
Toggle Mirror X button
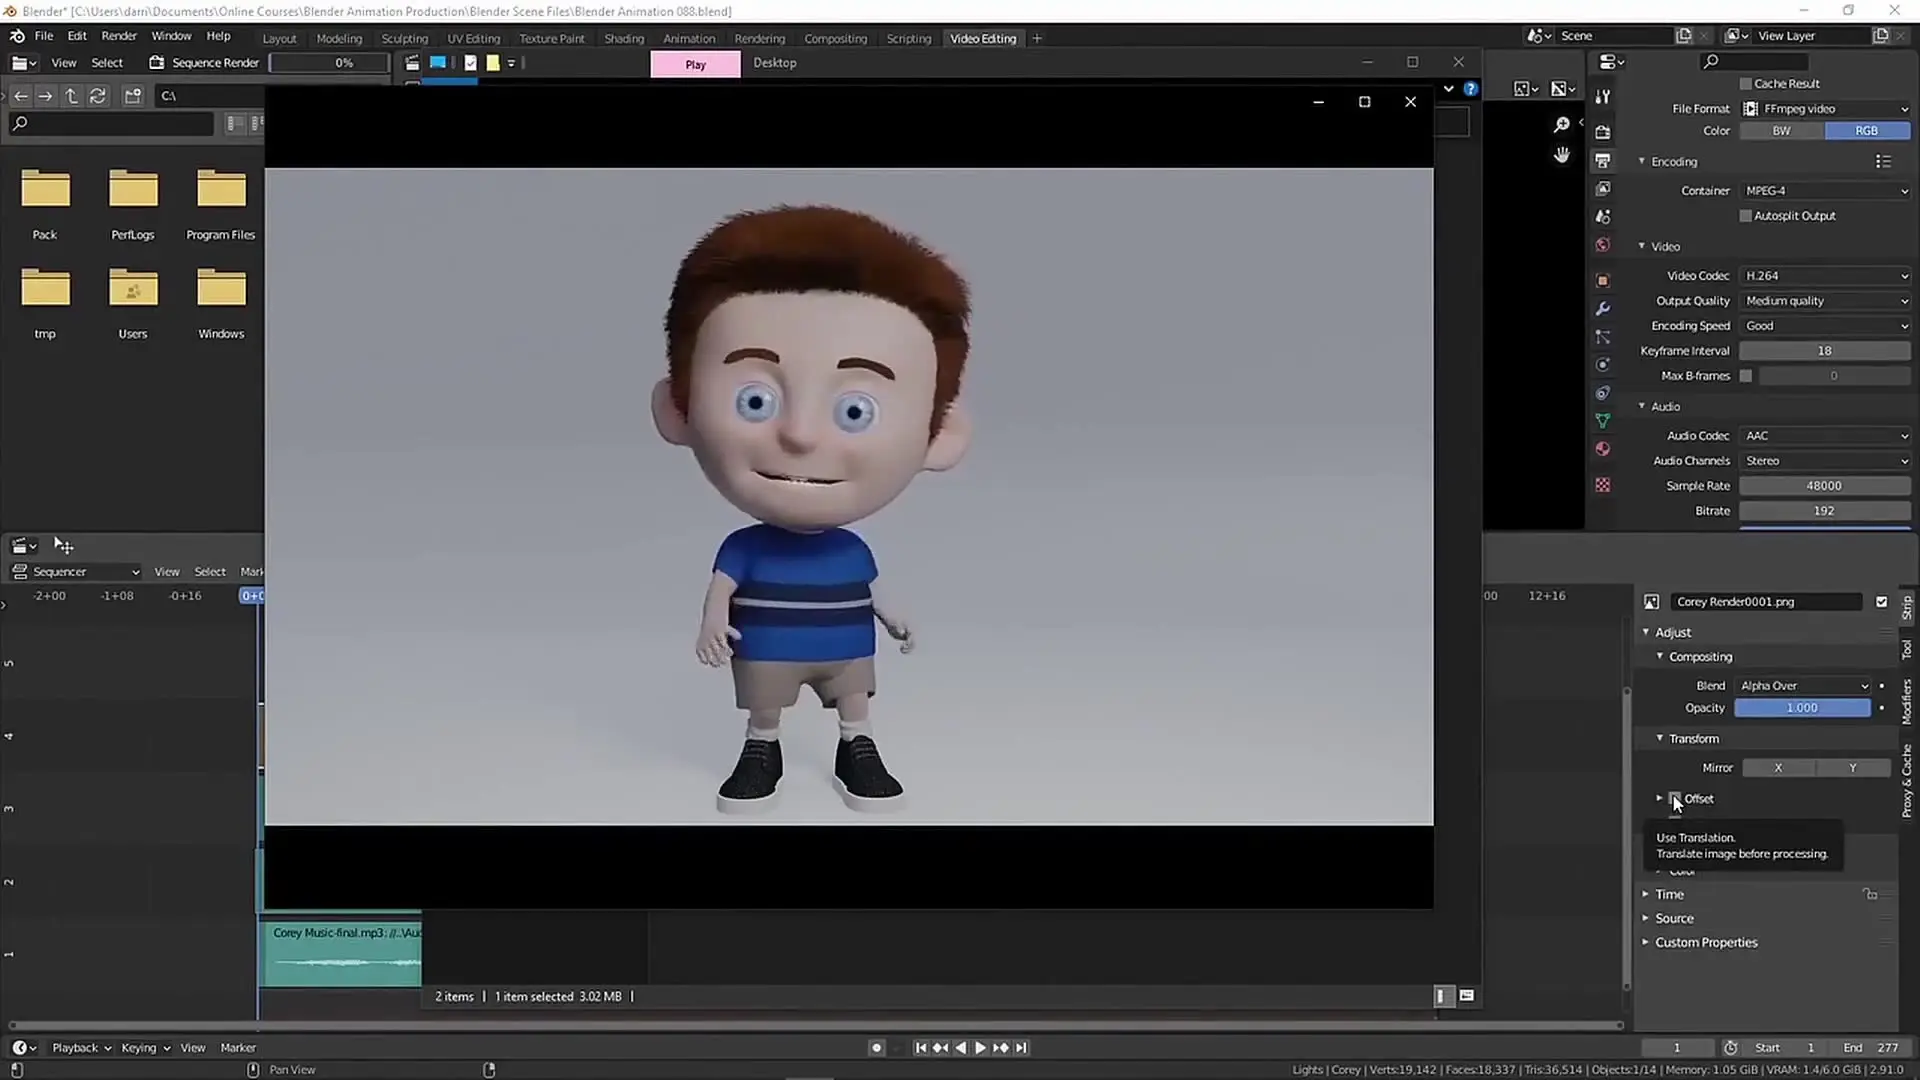(x=1778, y=768)
